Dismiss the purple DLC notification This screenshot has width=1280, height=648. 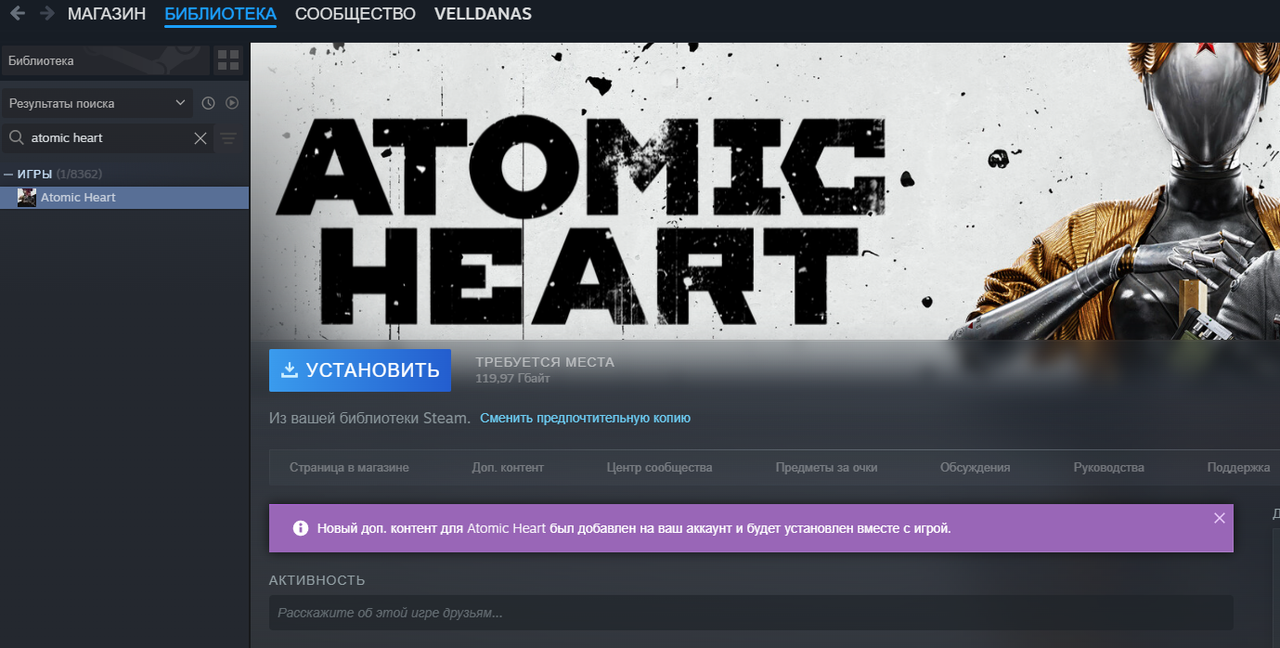pyautogui.click(x=1219, y=518)
